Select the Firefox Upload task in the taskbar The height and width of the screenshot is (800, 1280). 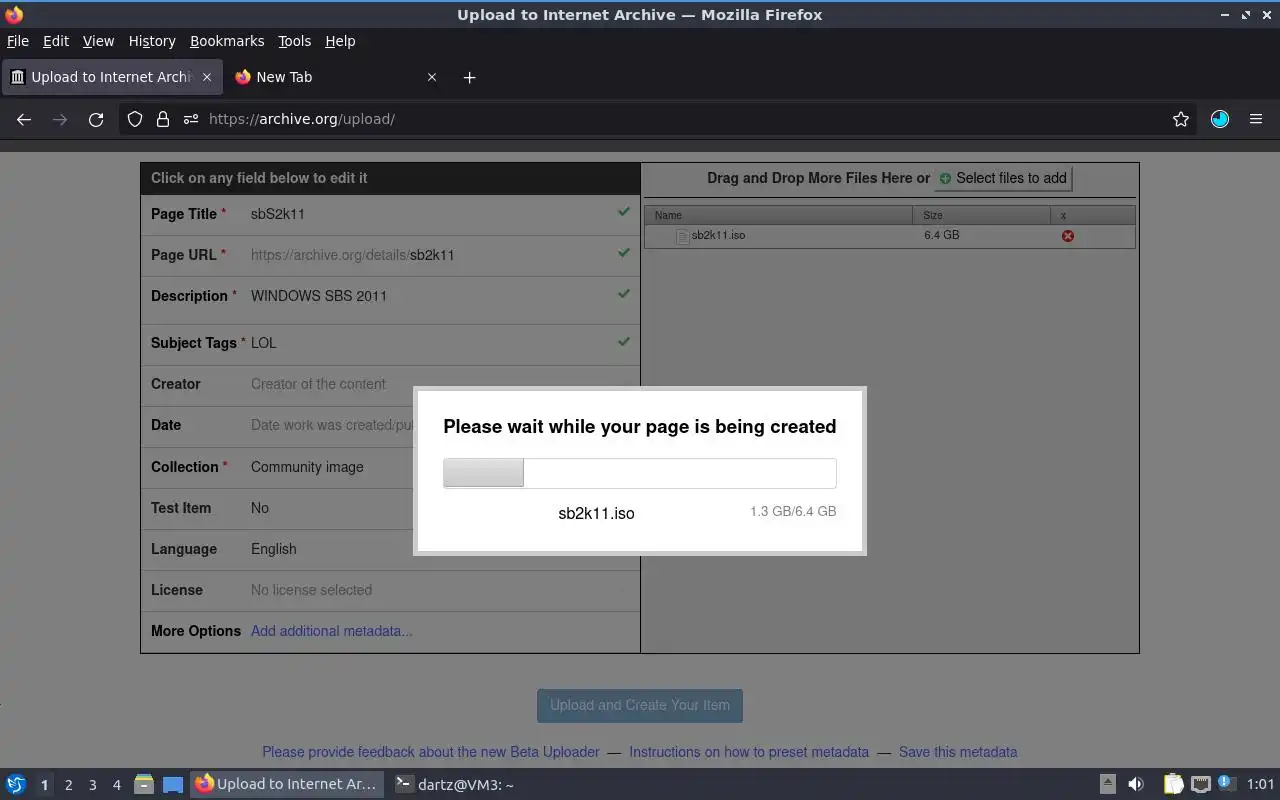[286, 785]
